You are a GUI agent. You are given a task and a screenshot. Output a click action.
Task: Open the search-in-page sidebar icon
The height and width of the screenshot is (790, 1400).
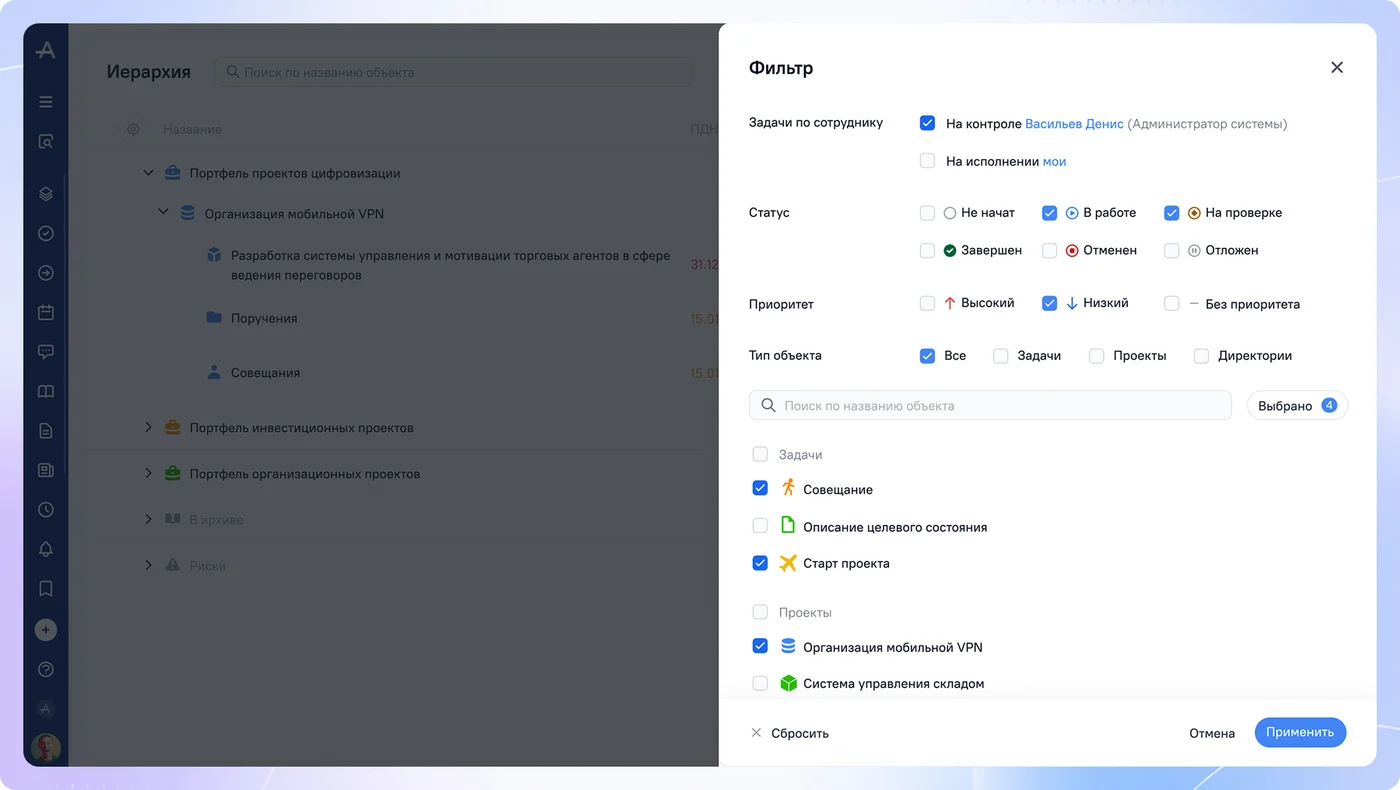tap(46, 142)
